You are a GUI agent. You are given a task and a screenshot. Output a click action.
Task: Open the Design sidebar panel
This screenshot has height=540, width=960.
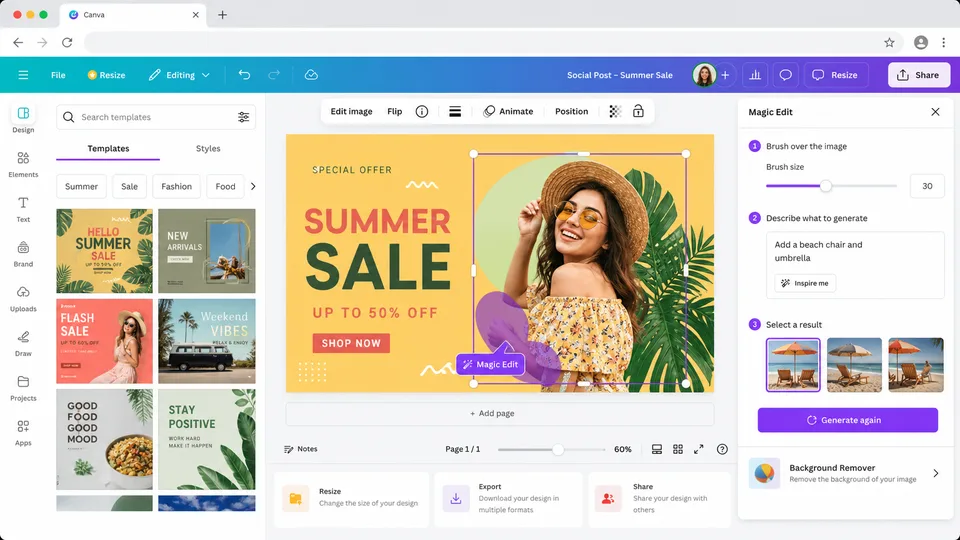(x=23, y=119)
